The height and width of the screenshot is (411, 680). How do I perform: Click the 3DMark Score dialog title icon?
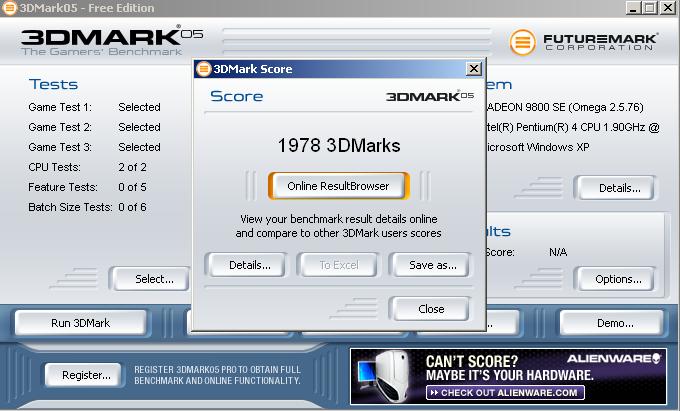click(x=203, y=68)
